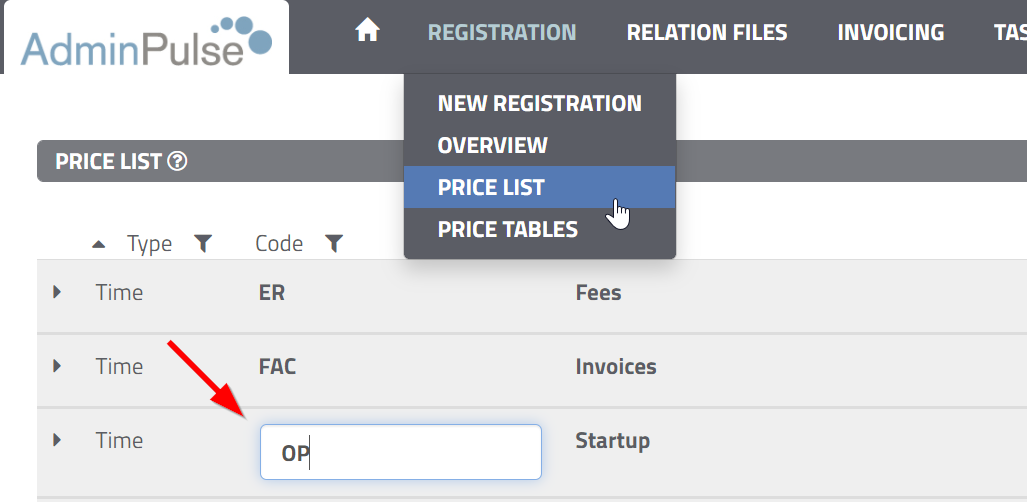Open the Price List help question mark
The width and height of the screenshot is (1027, 502).
pyautogui.click(x=177, y=161)
